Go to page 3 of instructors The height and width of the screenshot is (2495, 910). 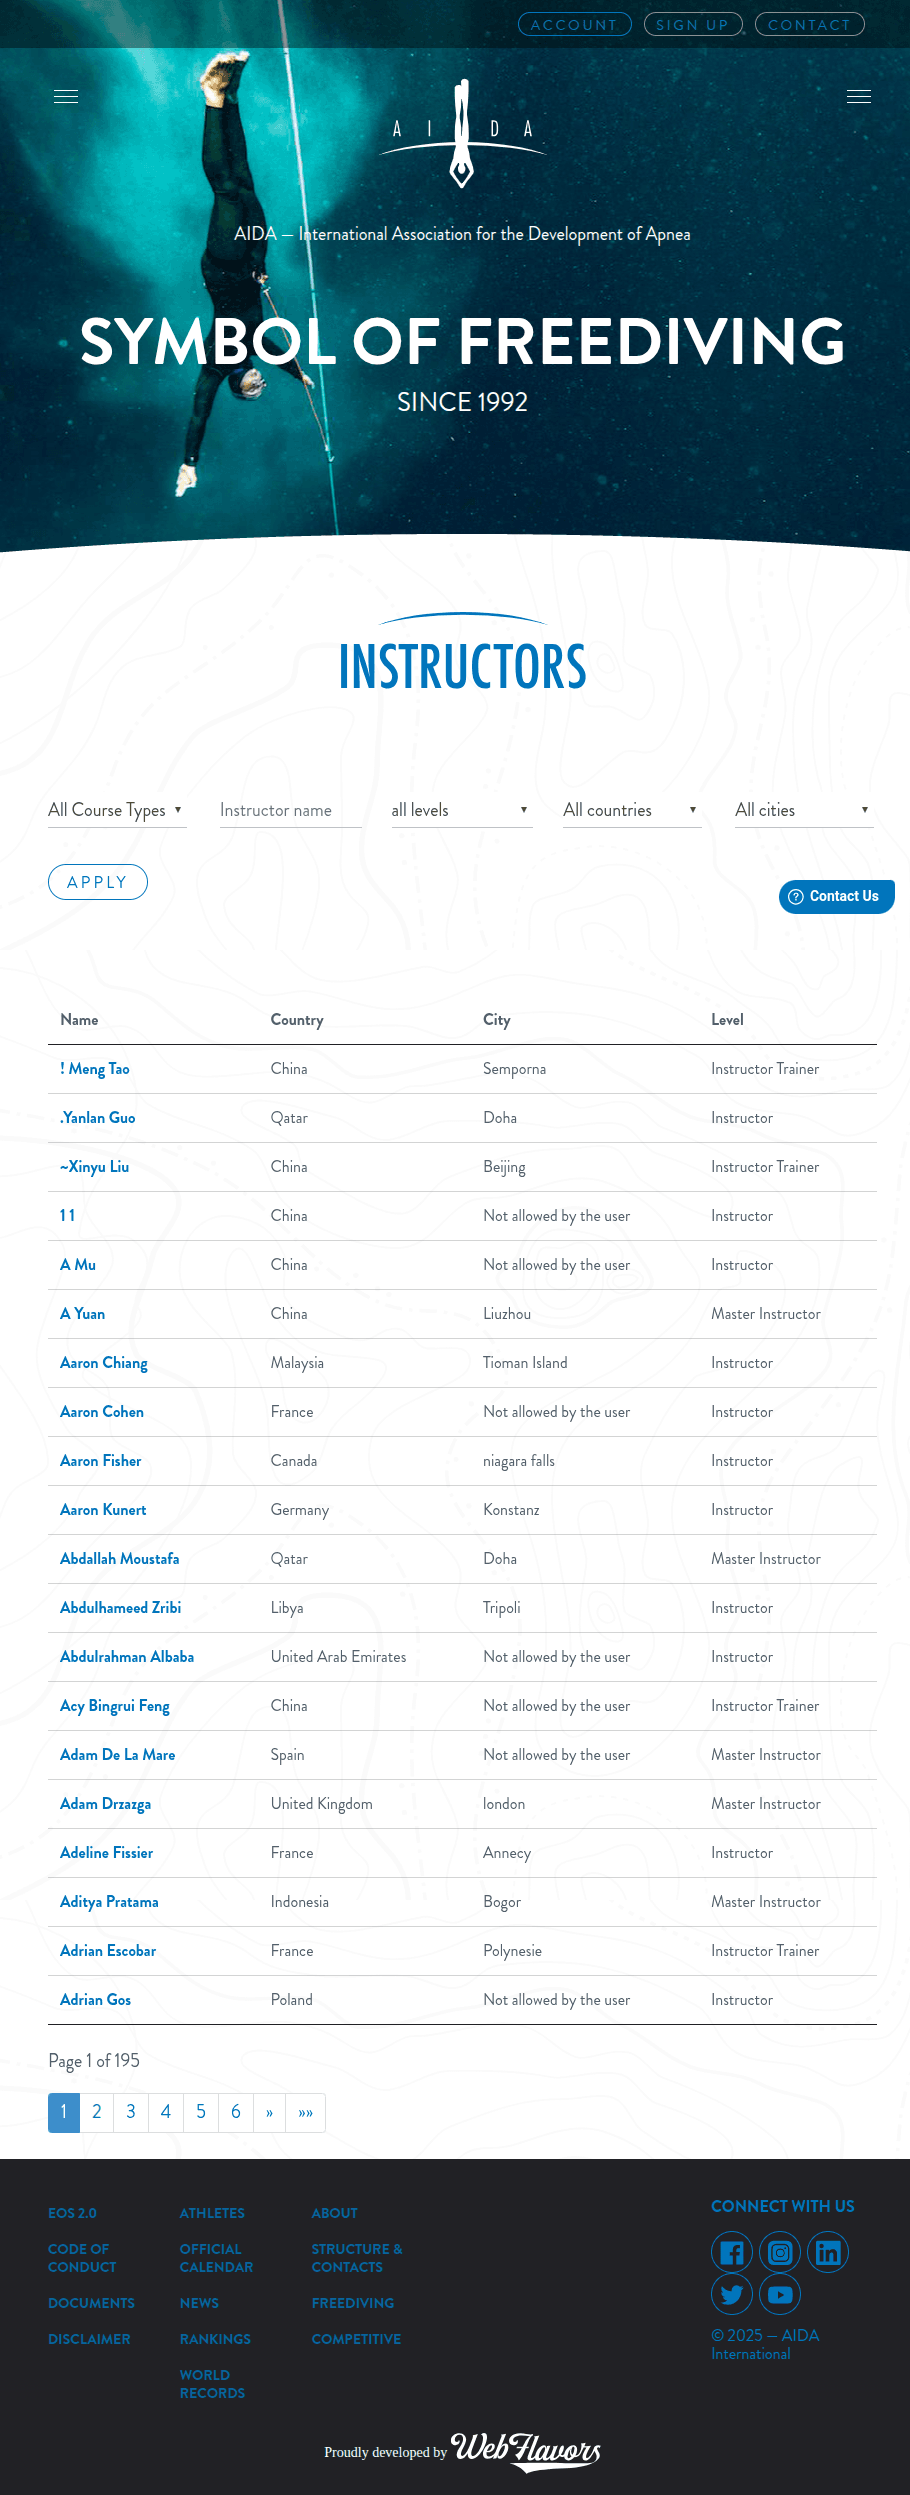131,2112
